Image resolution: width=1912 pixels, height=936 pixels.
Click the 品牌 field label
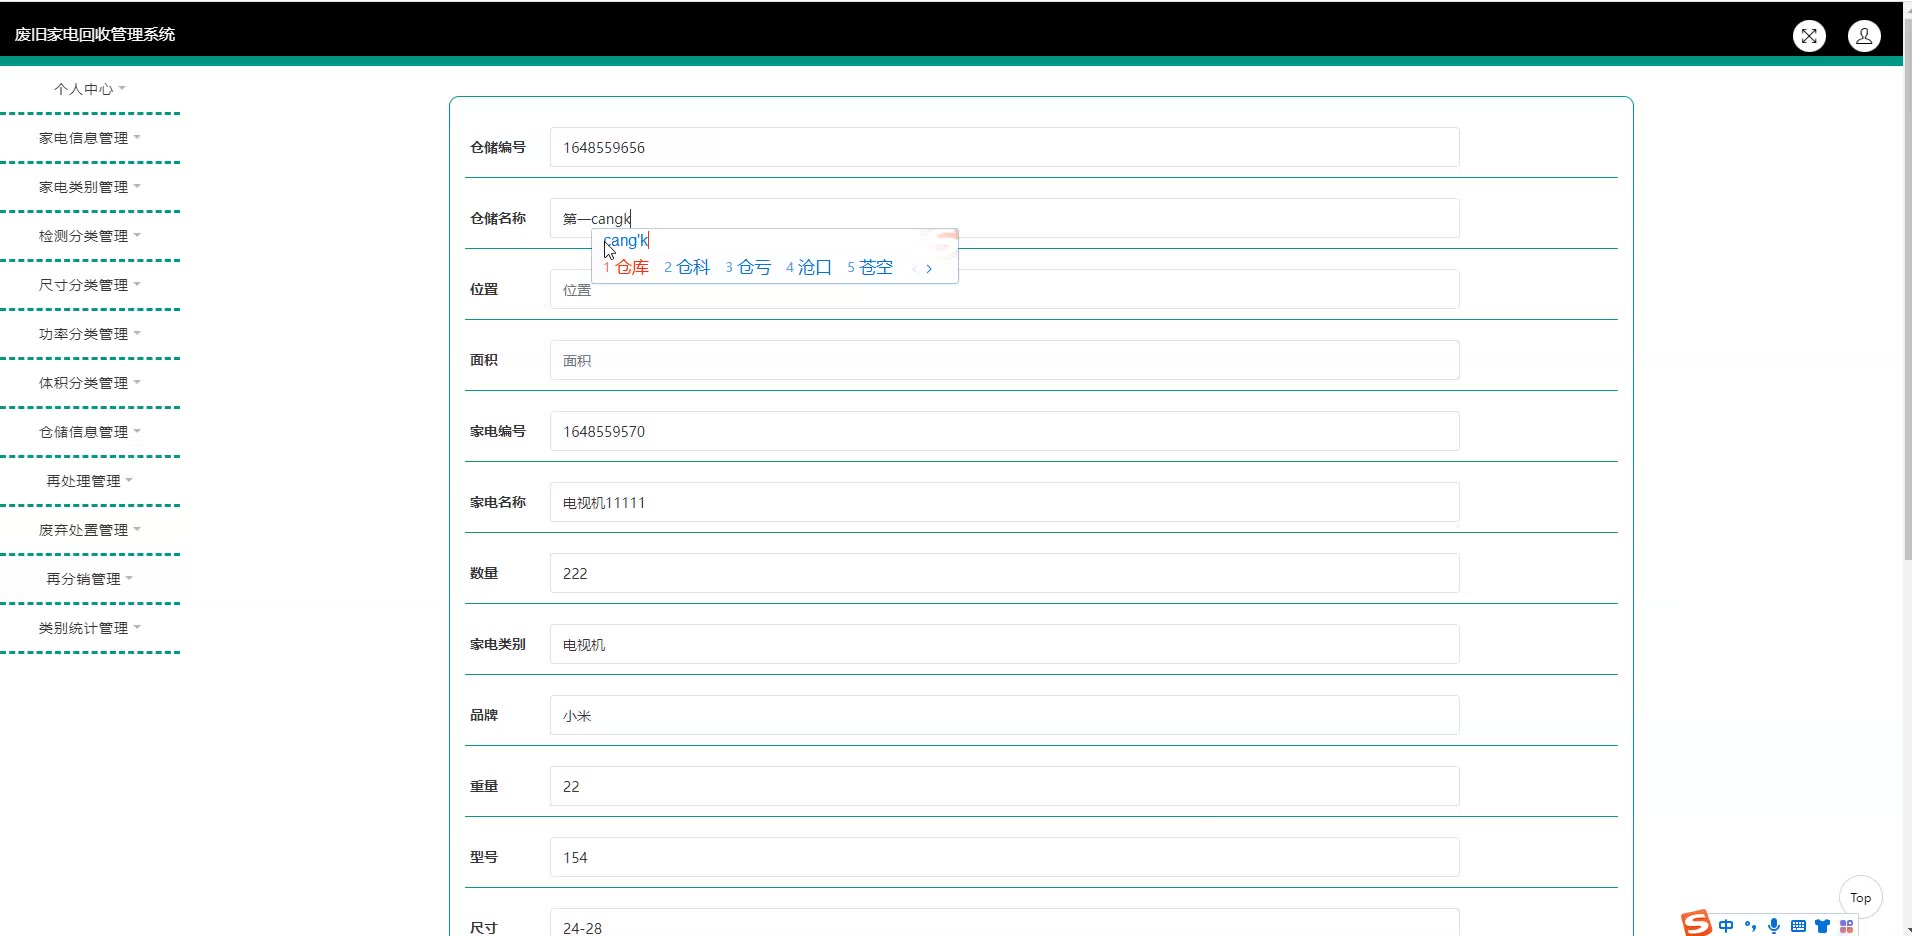point(484,715)
